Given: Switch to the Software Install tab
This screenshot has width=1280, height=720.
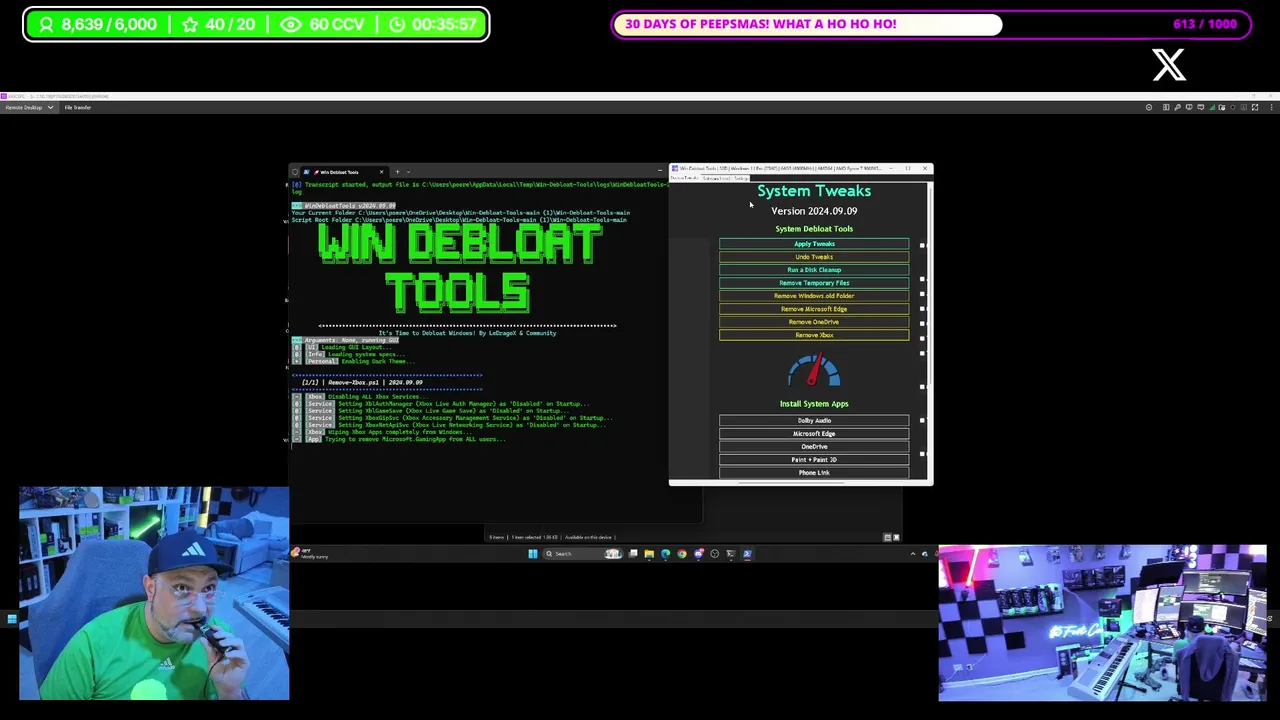Looking at the screenshot, I should pos(716,178).
